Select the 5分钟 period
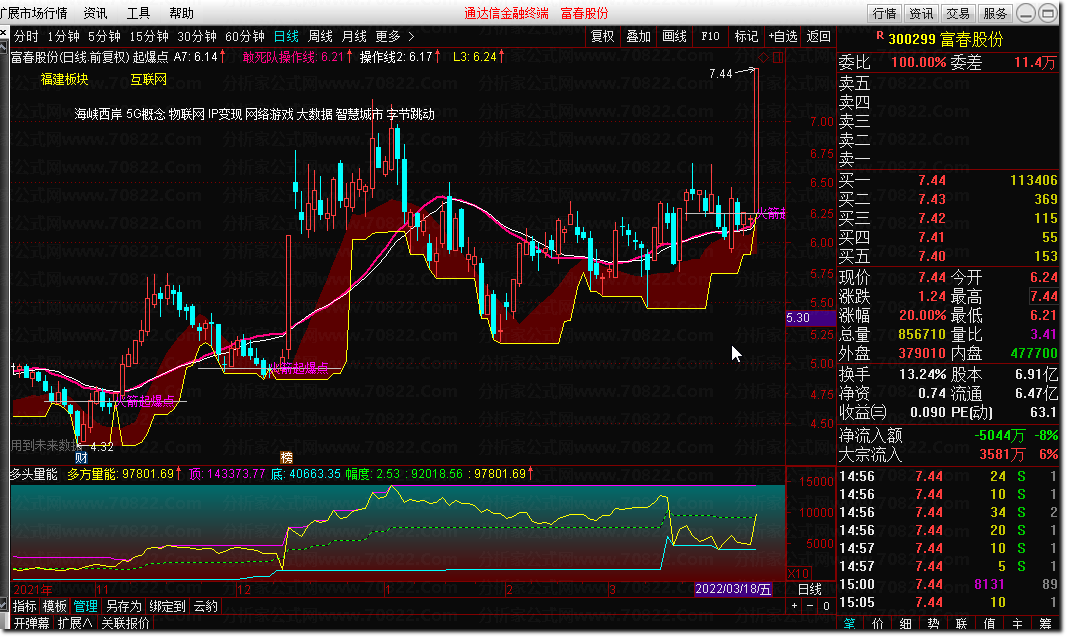 click(x=104, y=36)
